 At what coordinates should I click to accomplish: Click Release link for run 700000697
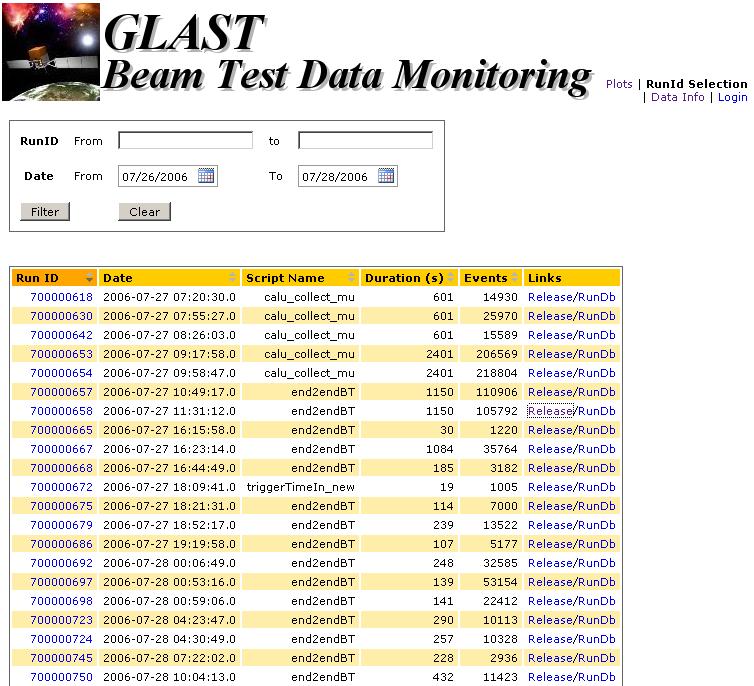pos(550,582)
